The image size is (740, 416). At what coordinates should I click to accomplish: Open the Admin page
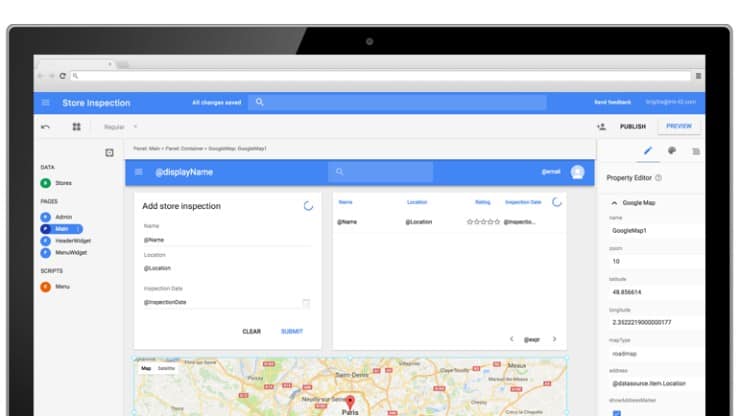pyautogui.click(x=56, y=217)
